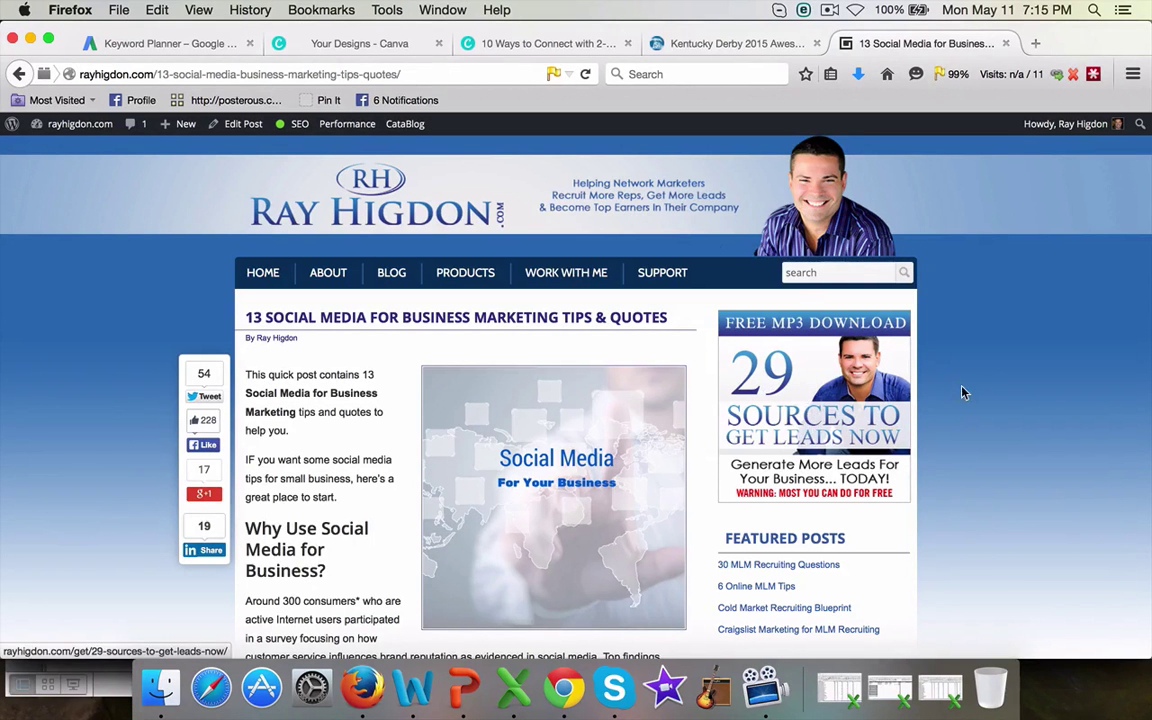Open iMovie star icon in the dock
The image size is (1152, 720).
click(664, 688)
